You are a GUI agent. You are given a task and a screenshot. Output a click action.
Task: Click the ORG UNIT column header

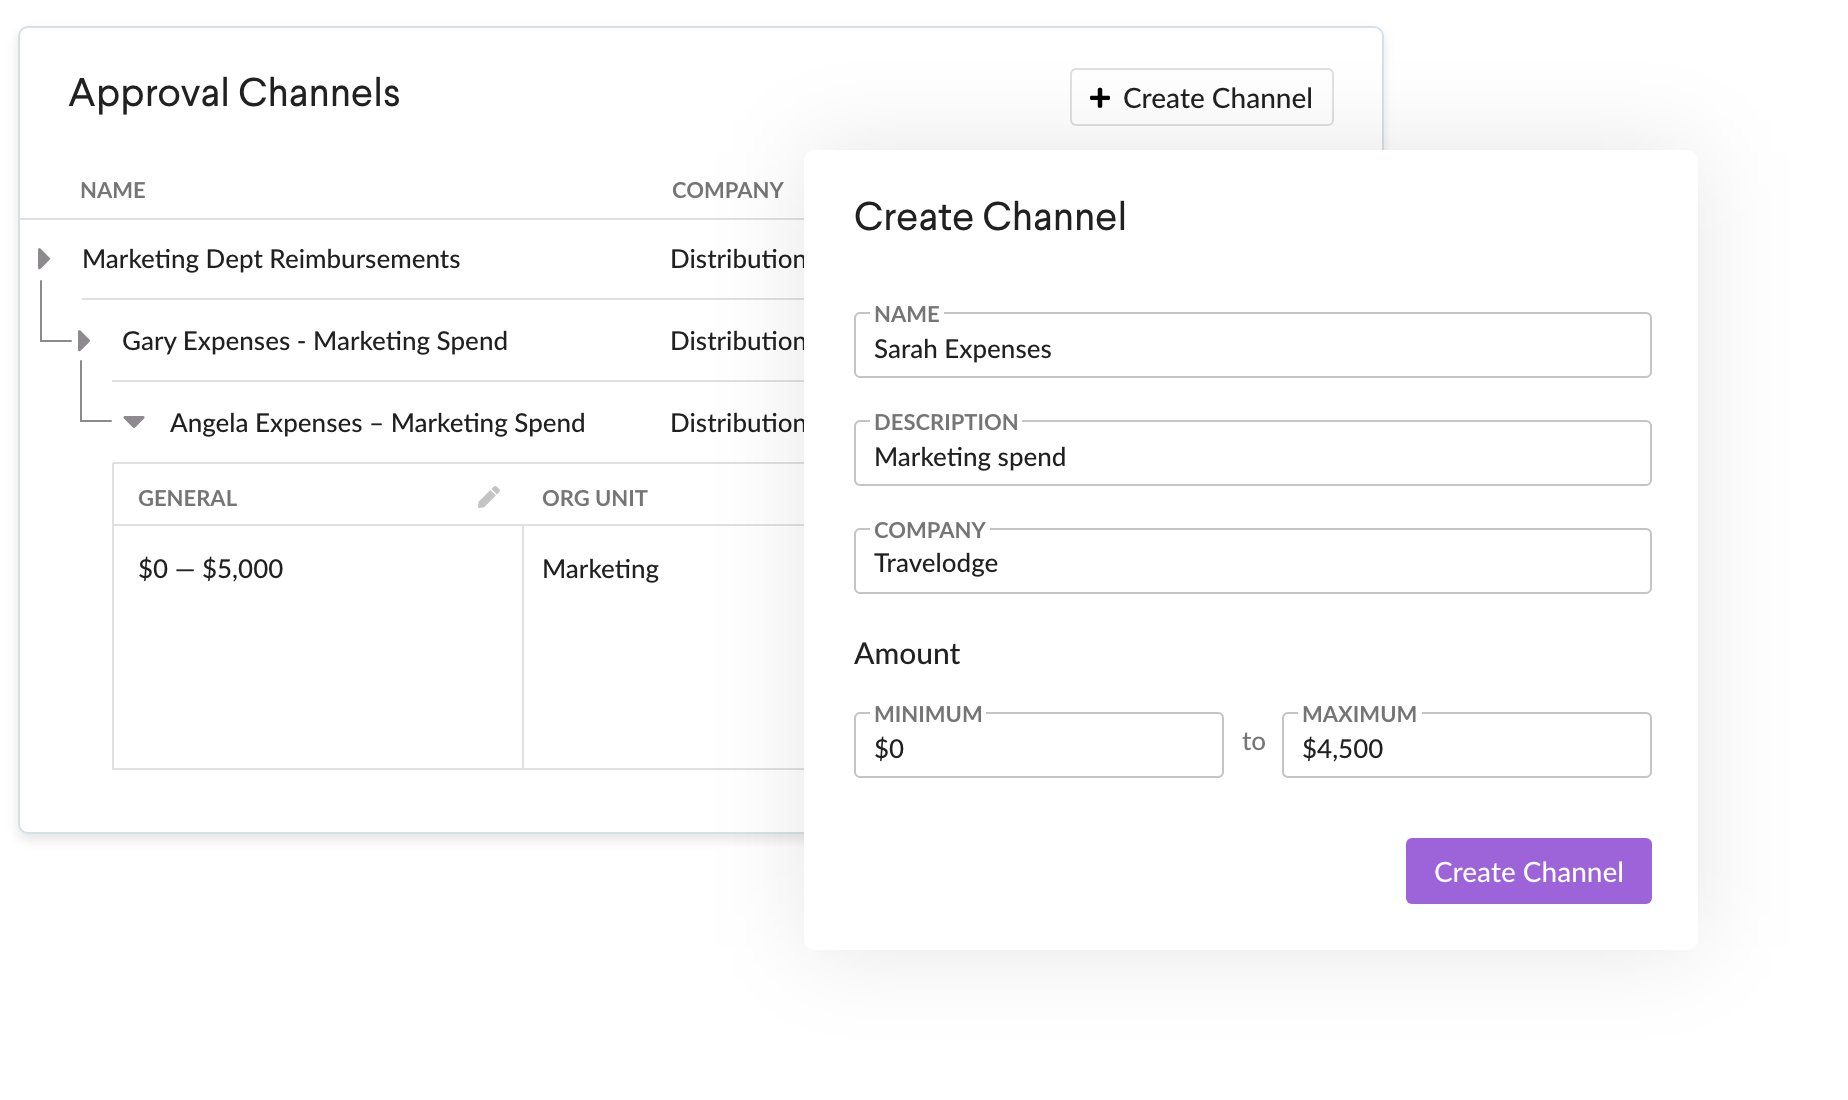pyautogui.click(x=595, y=498)
